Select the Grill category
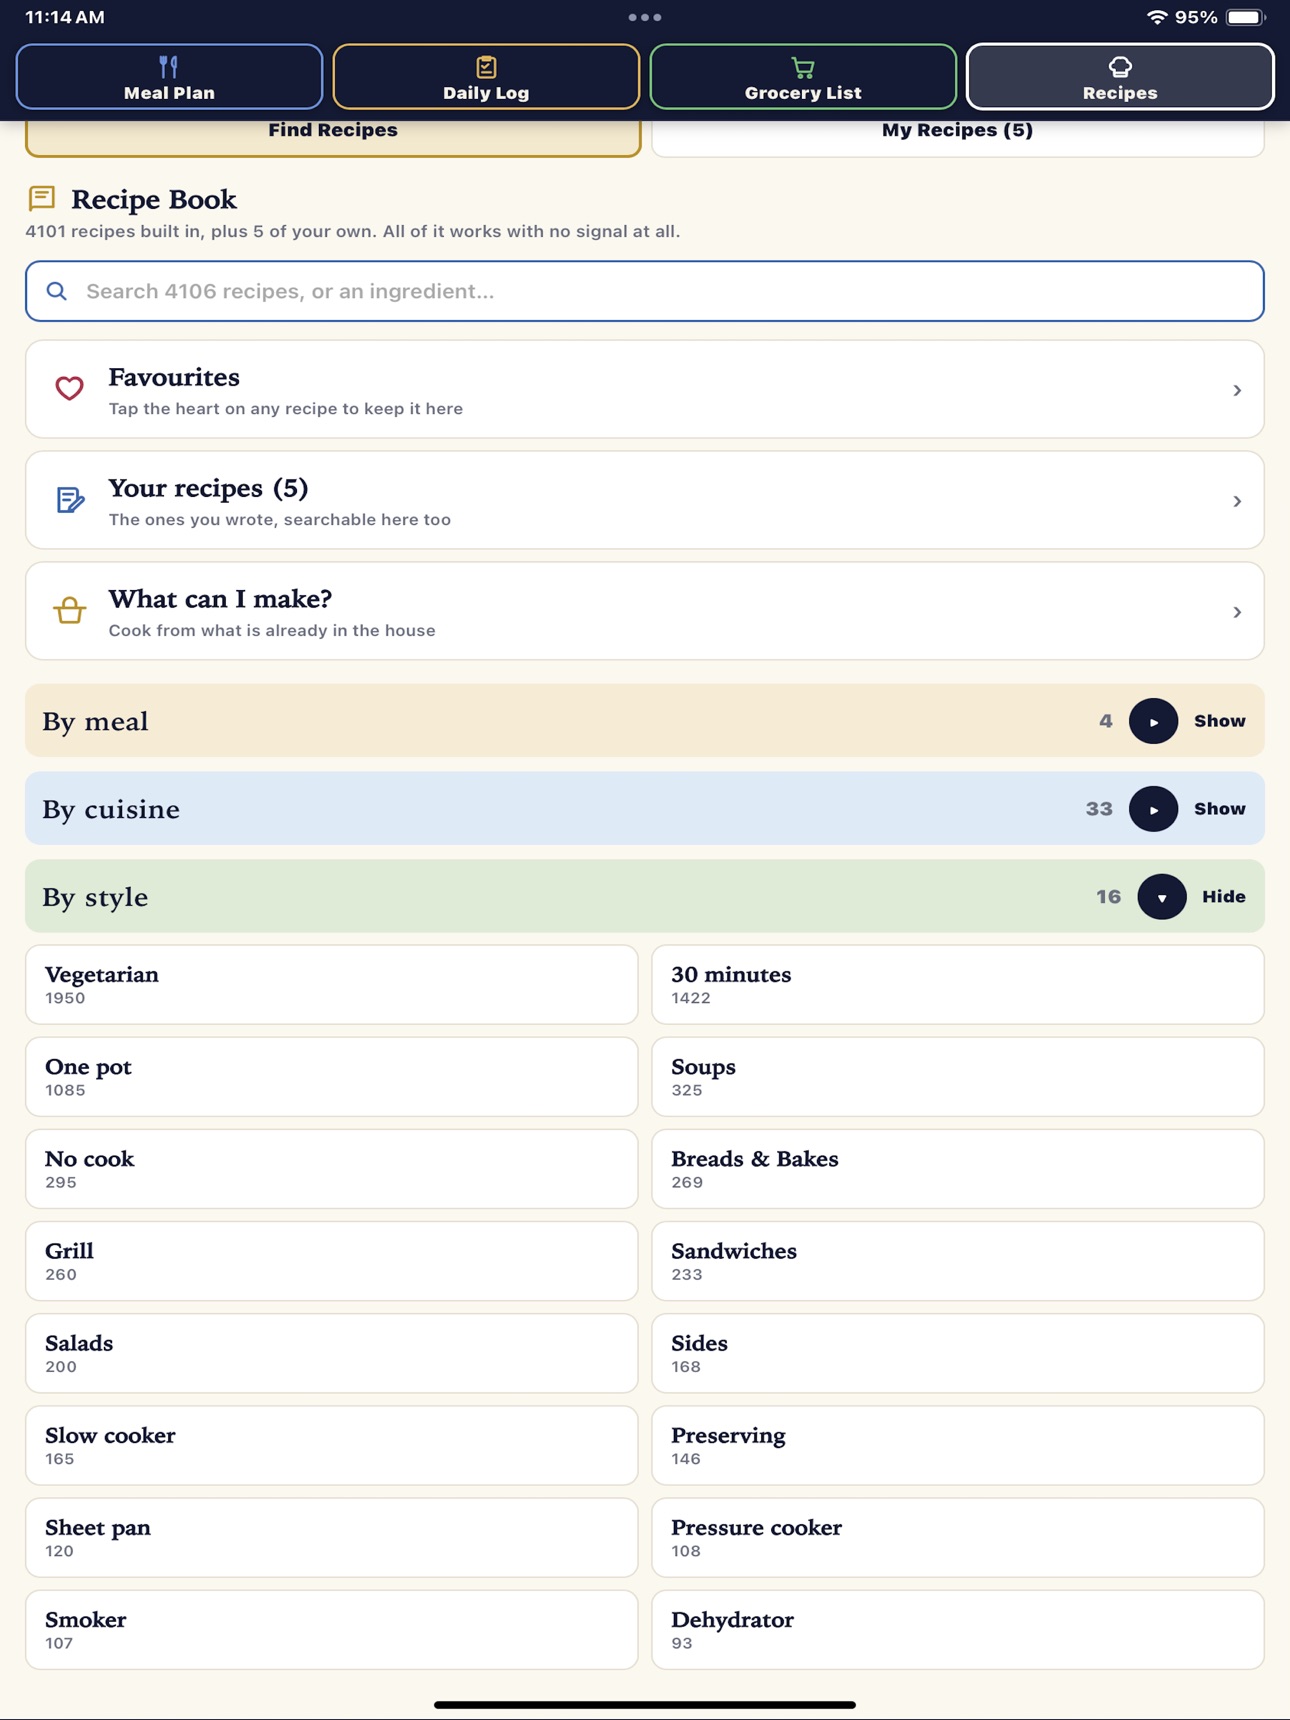The width and height of the screenshot is (1290, 1720). [332, 1261]
